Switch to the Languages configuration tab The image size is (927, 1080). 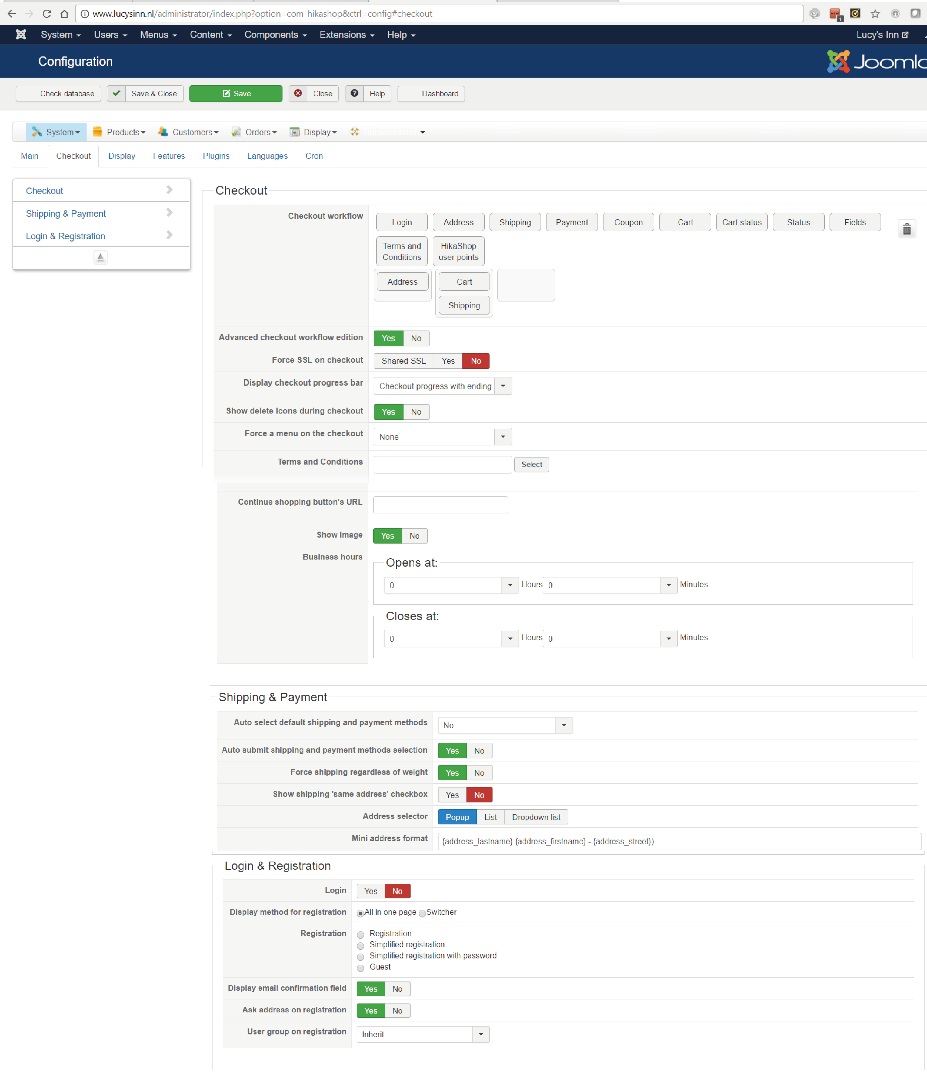[x=267, y=156]
